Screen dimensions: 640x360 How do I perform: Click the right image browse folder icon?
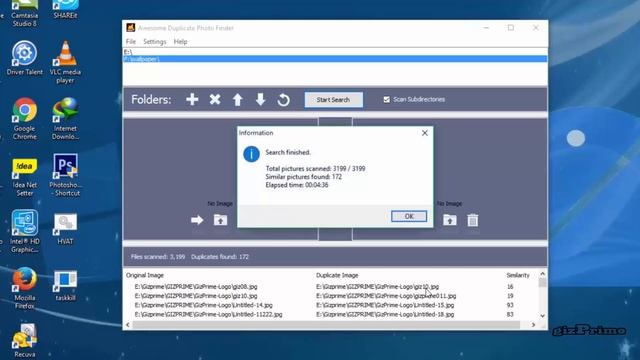(x=450, y=220)
